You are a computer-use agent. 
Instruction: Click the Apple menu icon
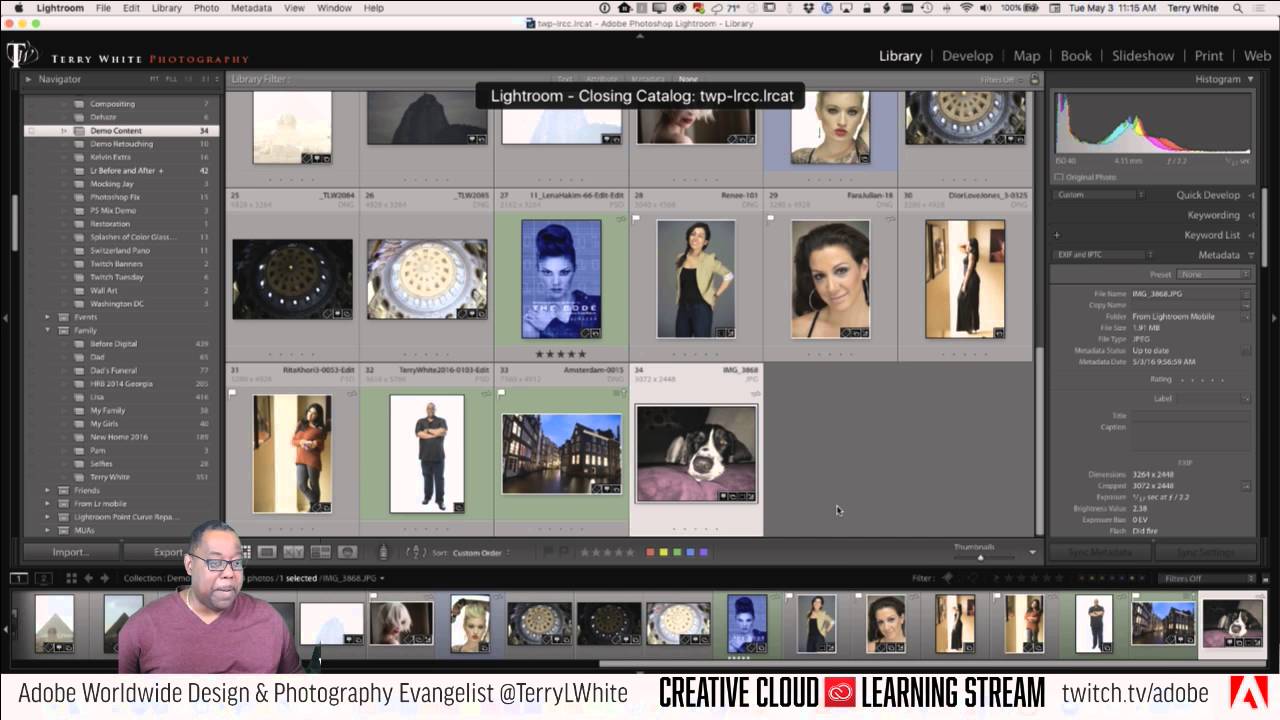(18, 8)
